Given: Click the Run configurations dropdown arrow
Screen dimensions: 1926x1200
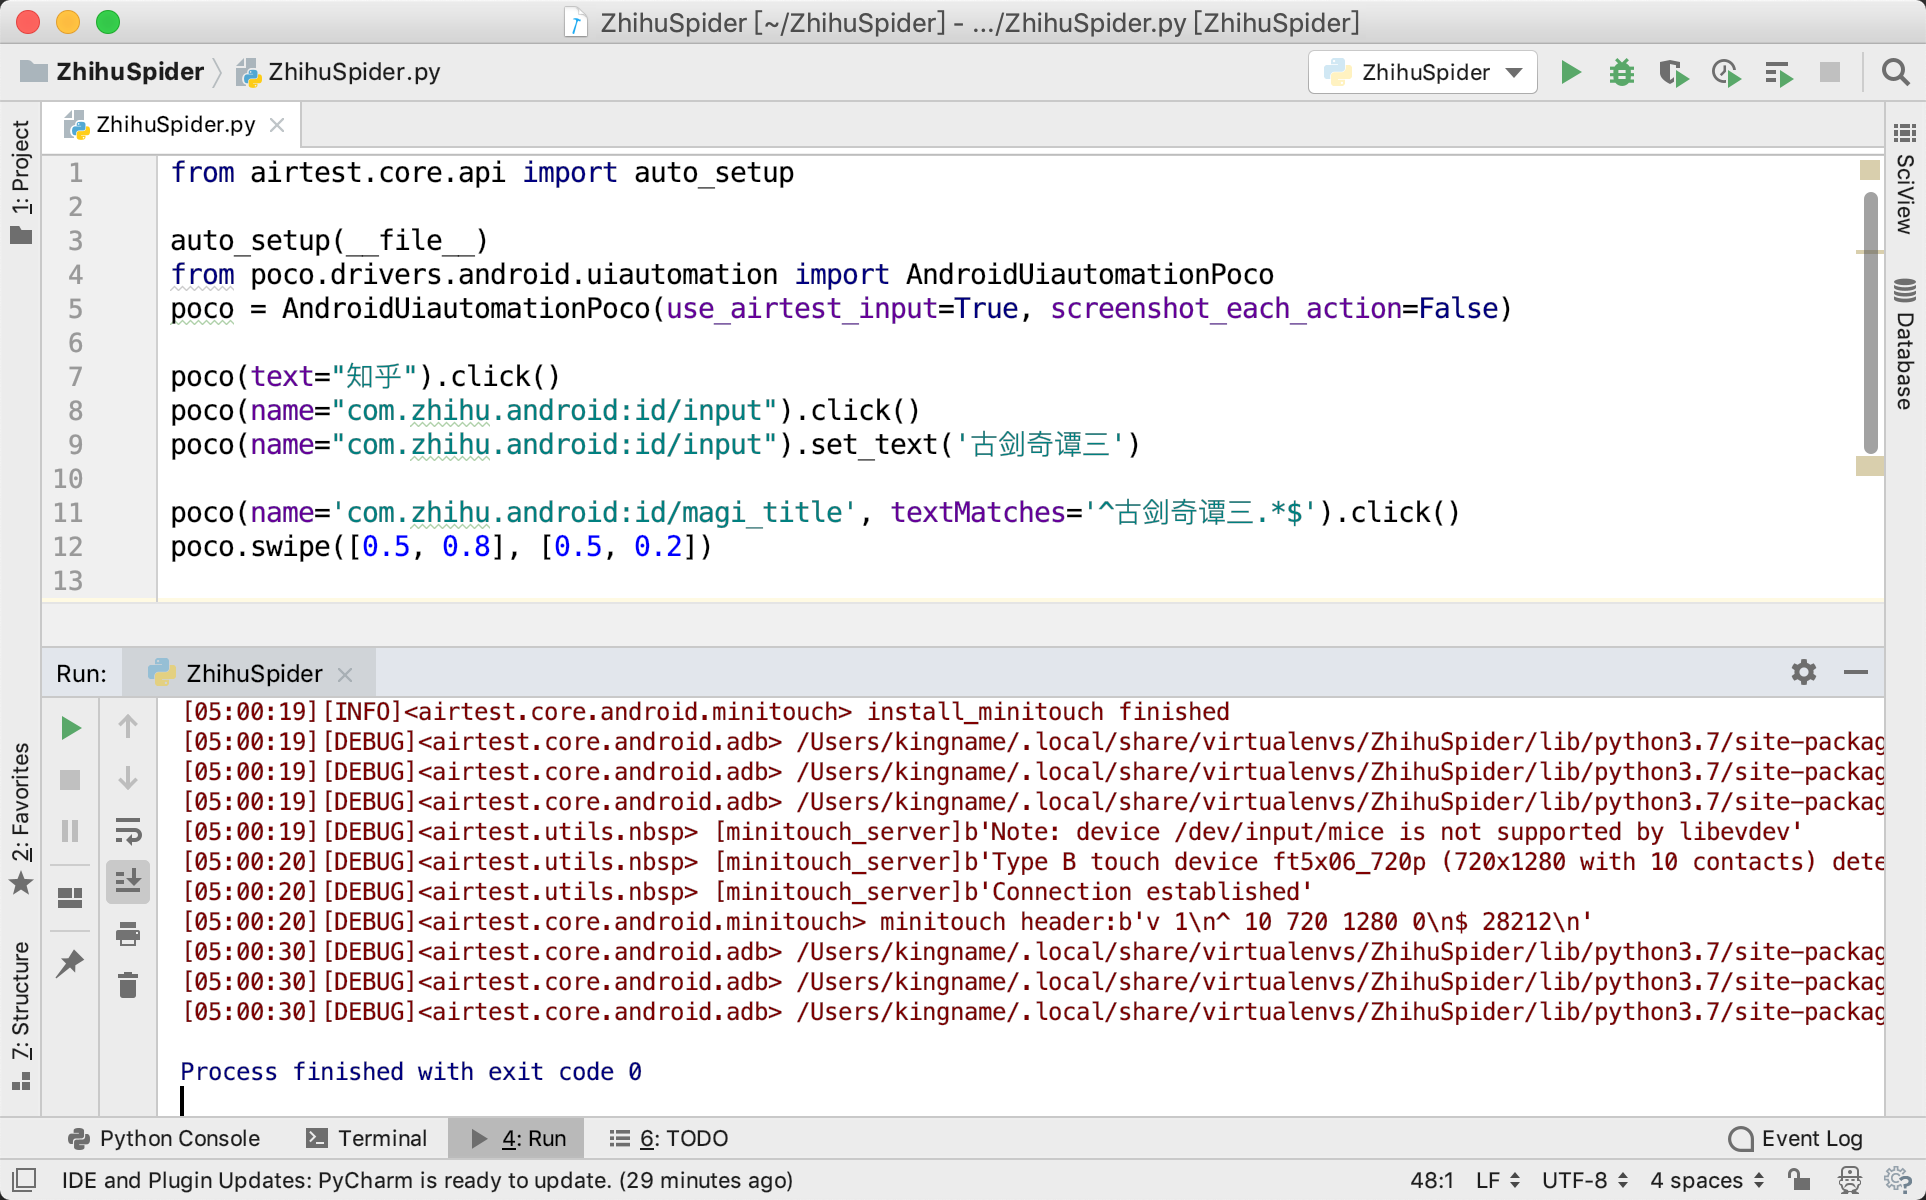Looking at the screenshot, I should [x=1517, y=71].
